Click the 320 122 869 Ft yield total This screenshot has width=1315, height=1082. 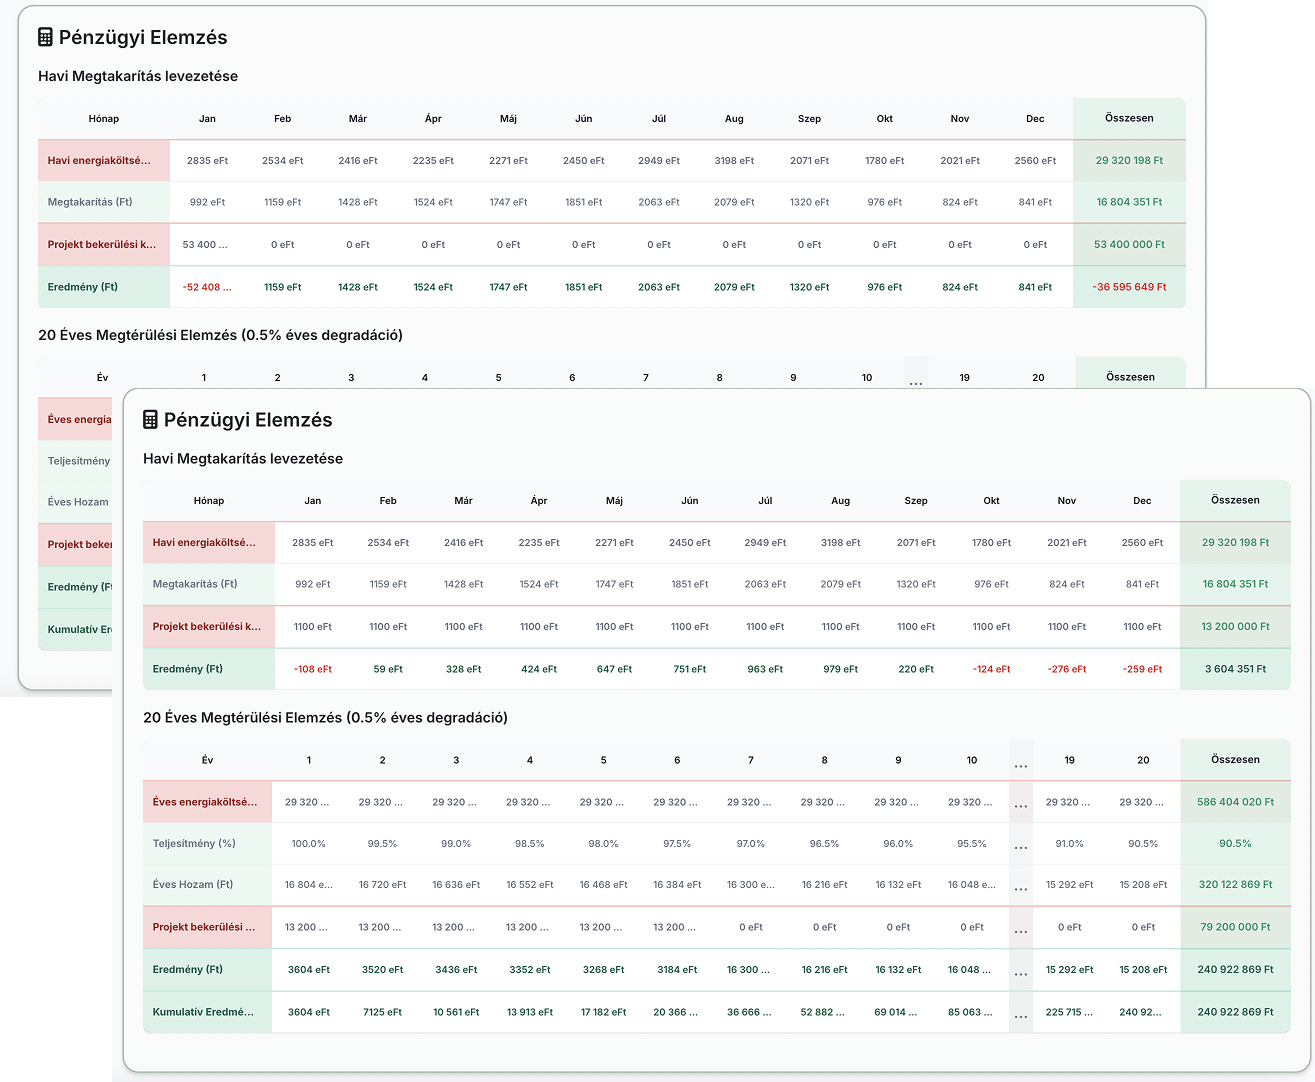coord(1235,884)
